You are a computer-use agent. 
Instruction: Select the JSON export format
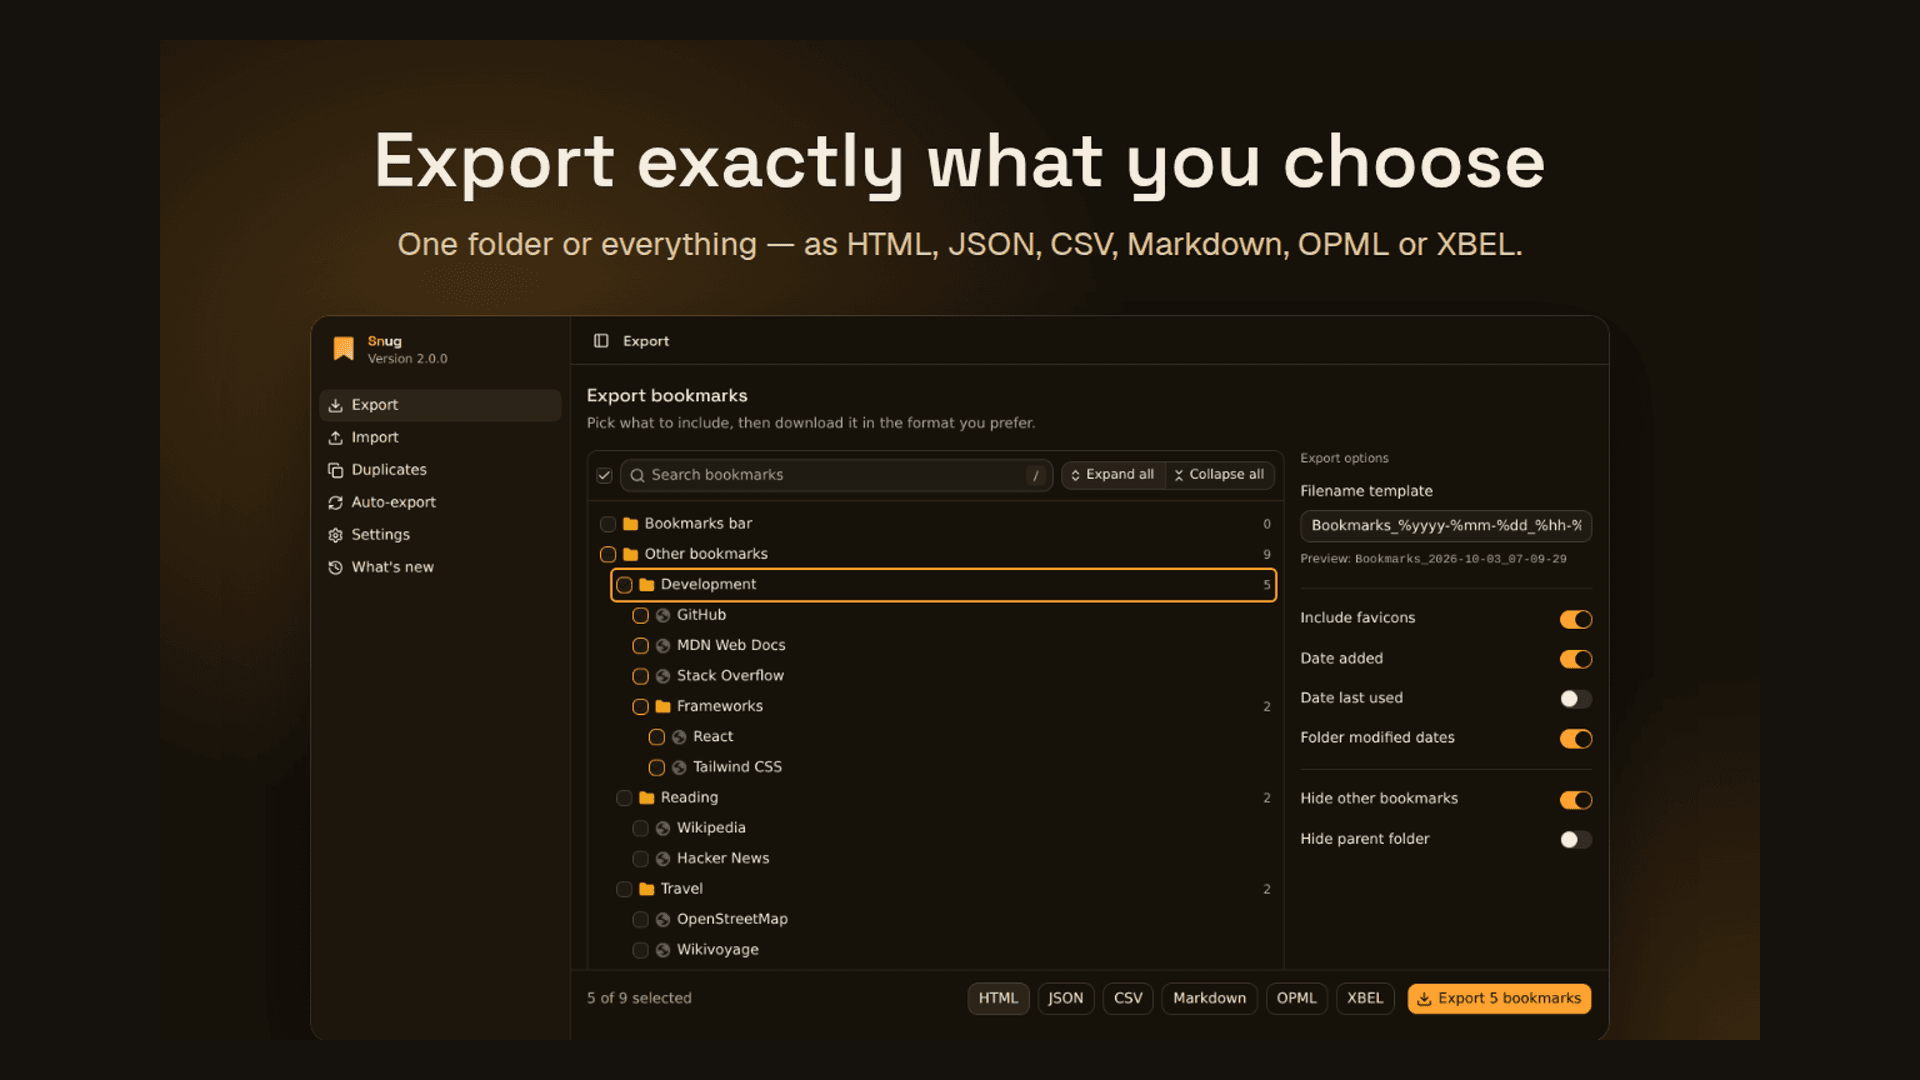coord(1066,998)
